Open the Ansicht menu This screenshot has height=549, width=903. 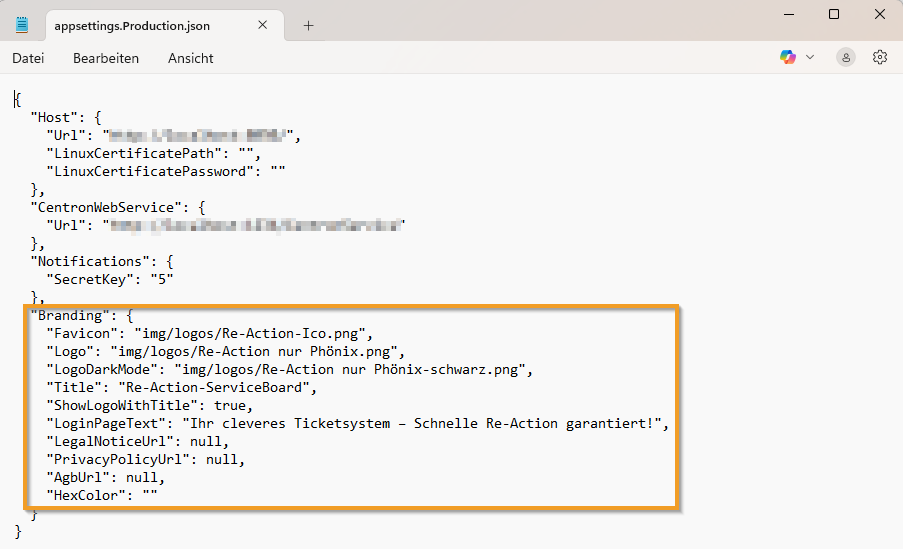tap(190, 58)
